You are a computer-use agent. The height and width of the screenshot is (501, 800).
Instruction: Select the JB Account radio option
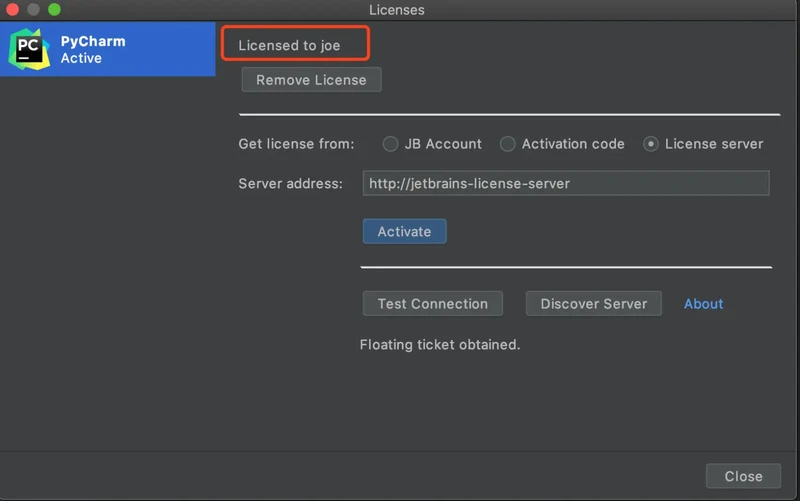click(391, 144)
